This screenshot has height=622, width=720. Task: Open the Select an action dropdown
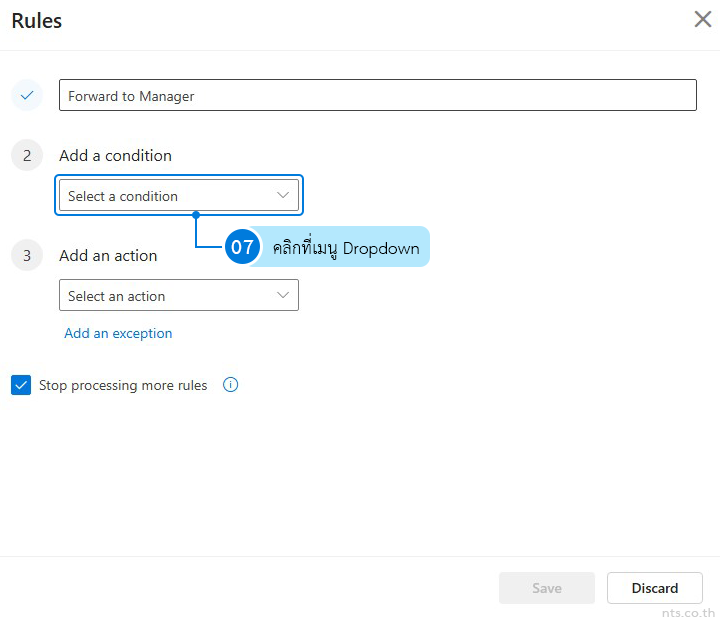click(x=179, y=295)
